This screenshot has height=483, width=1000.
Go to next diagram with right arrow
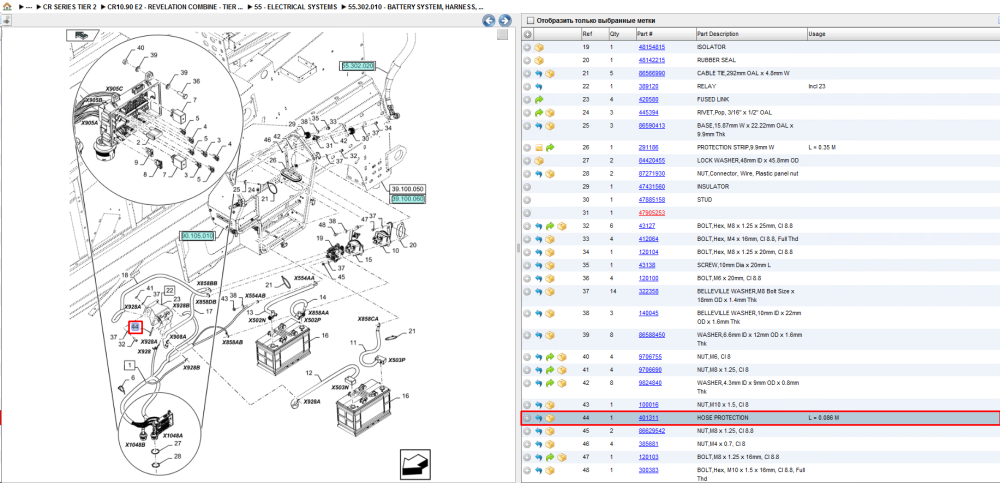click(x=504, y=20)
